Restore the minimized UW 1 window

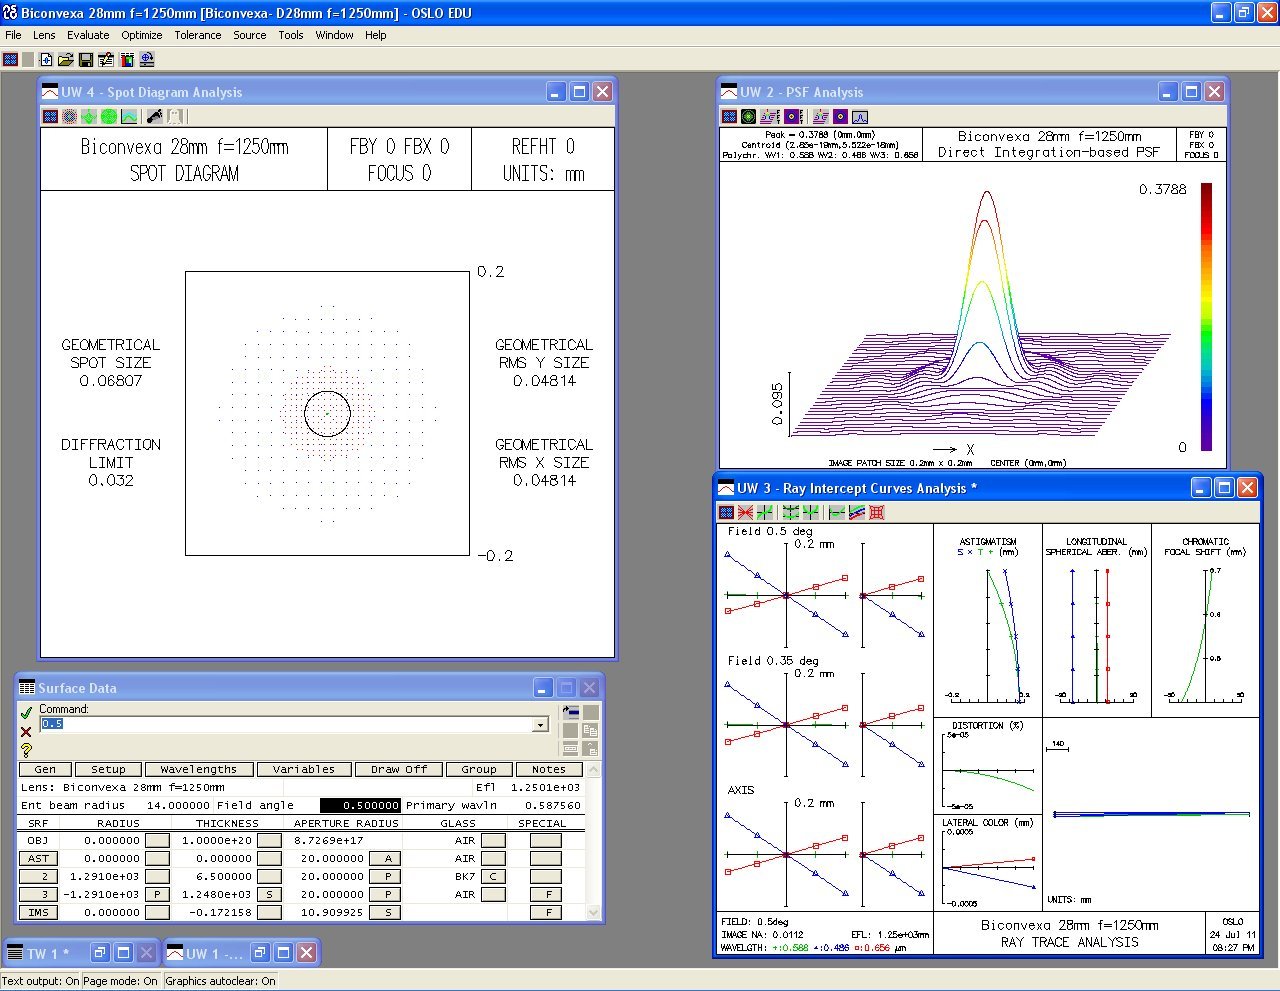click(258, 953)
